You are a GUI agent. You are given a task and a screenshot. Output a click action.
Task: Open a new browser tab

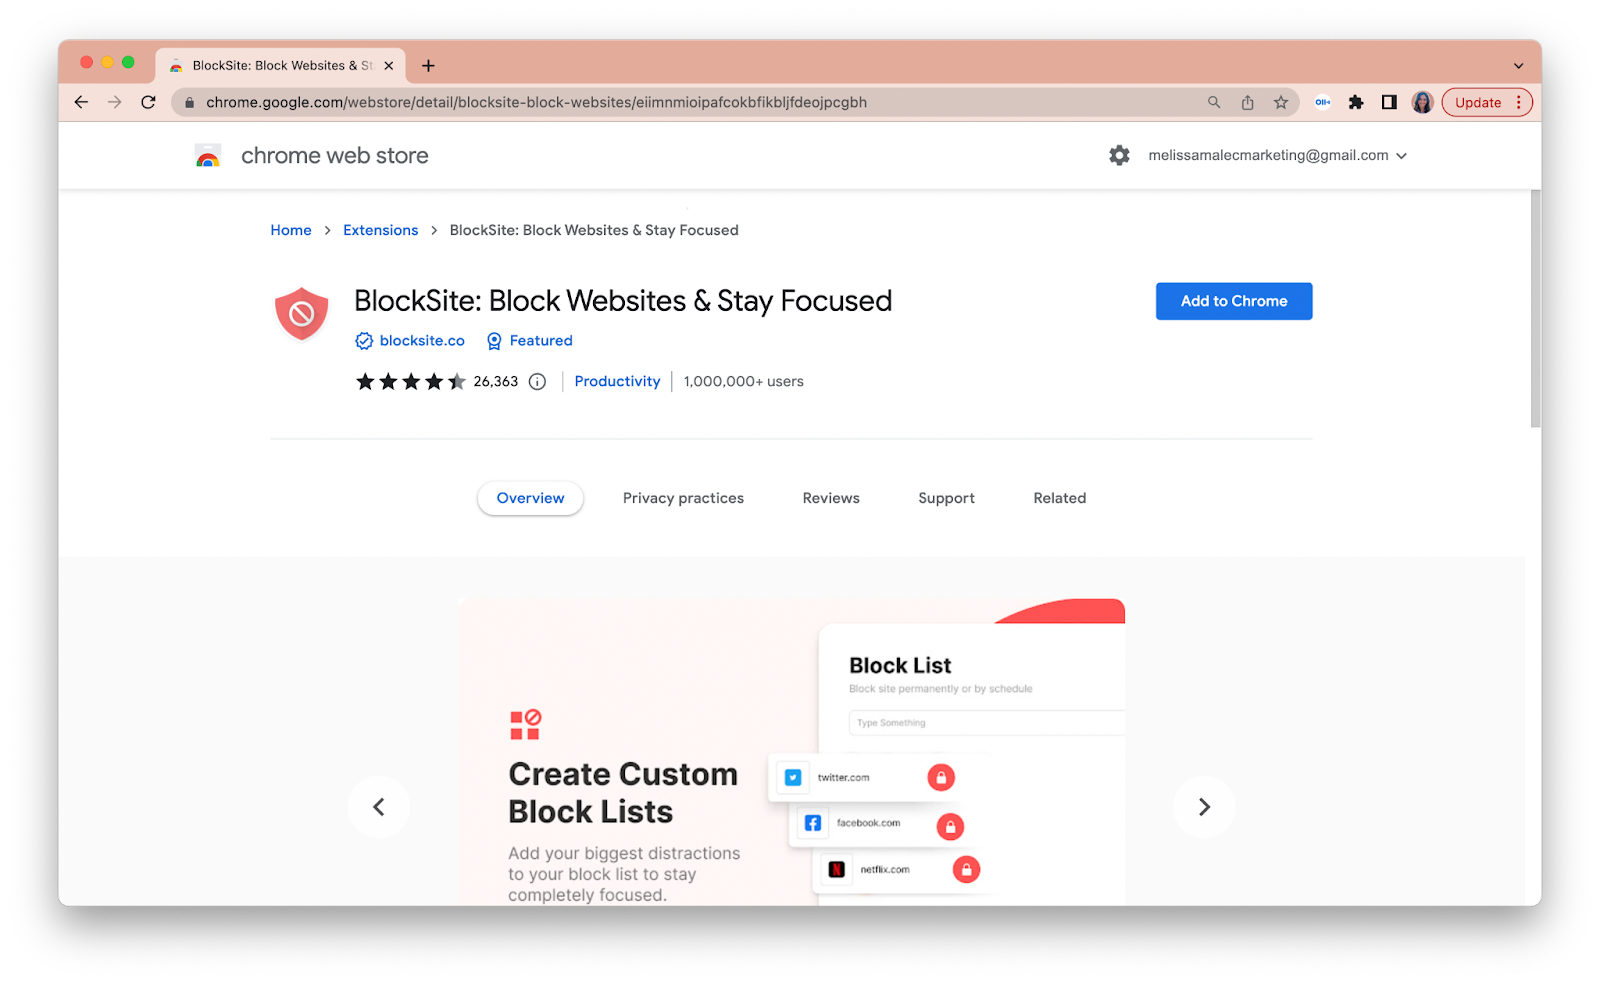pyautogui.click(x=428, y=66)
